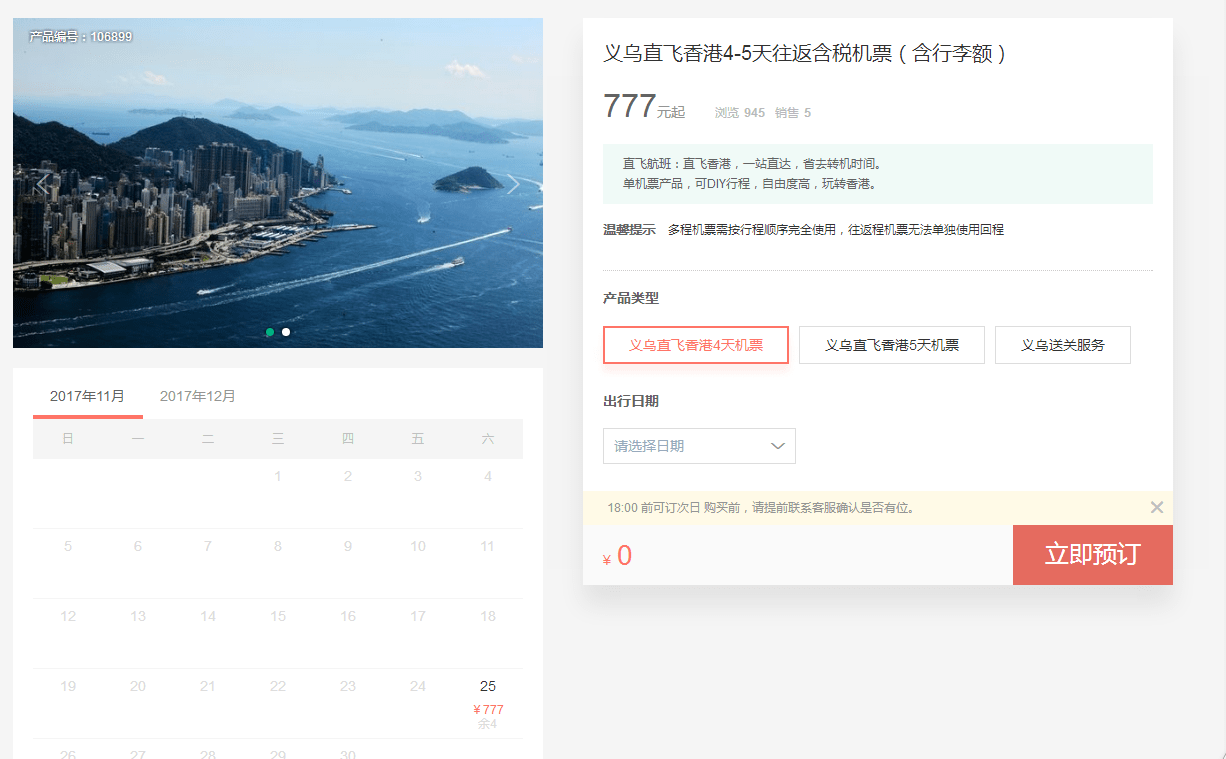The width and height of the screenshot is (1226, 759).
Task: Click the 浏览 945 view count
Action: 740,113
